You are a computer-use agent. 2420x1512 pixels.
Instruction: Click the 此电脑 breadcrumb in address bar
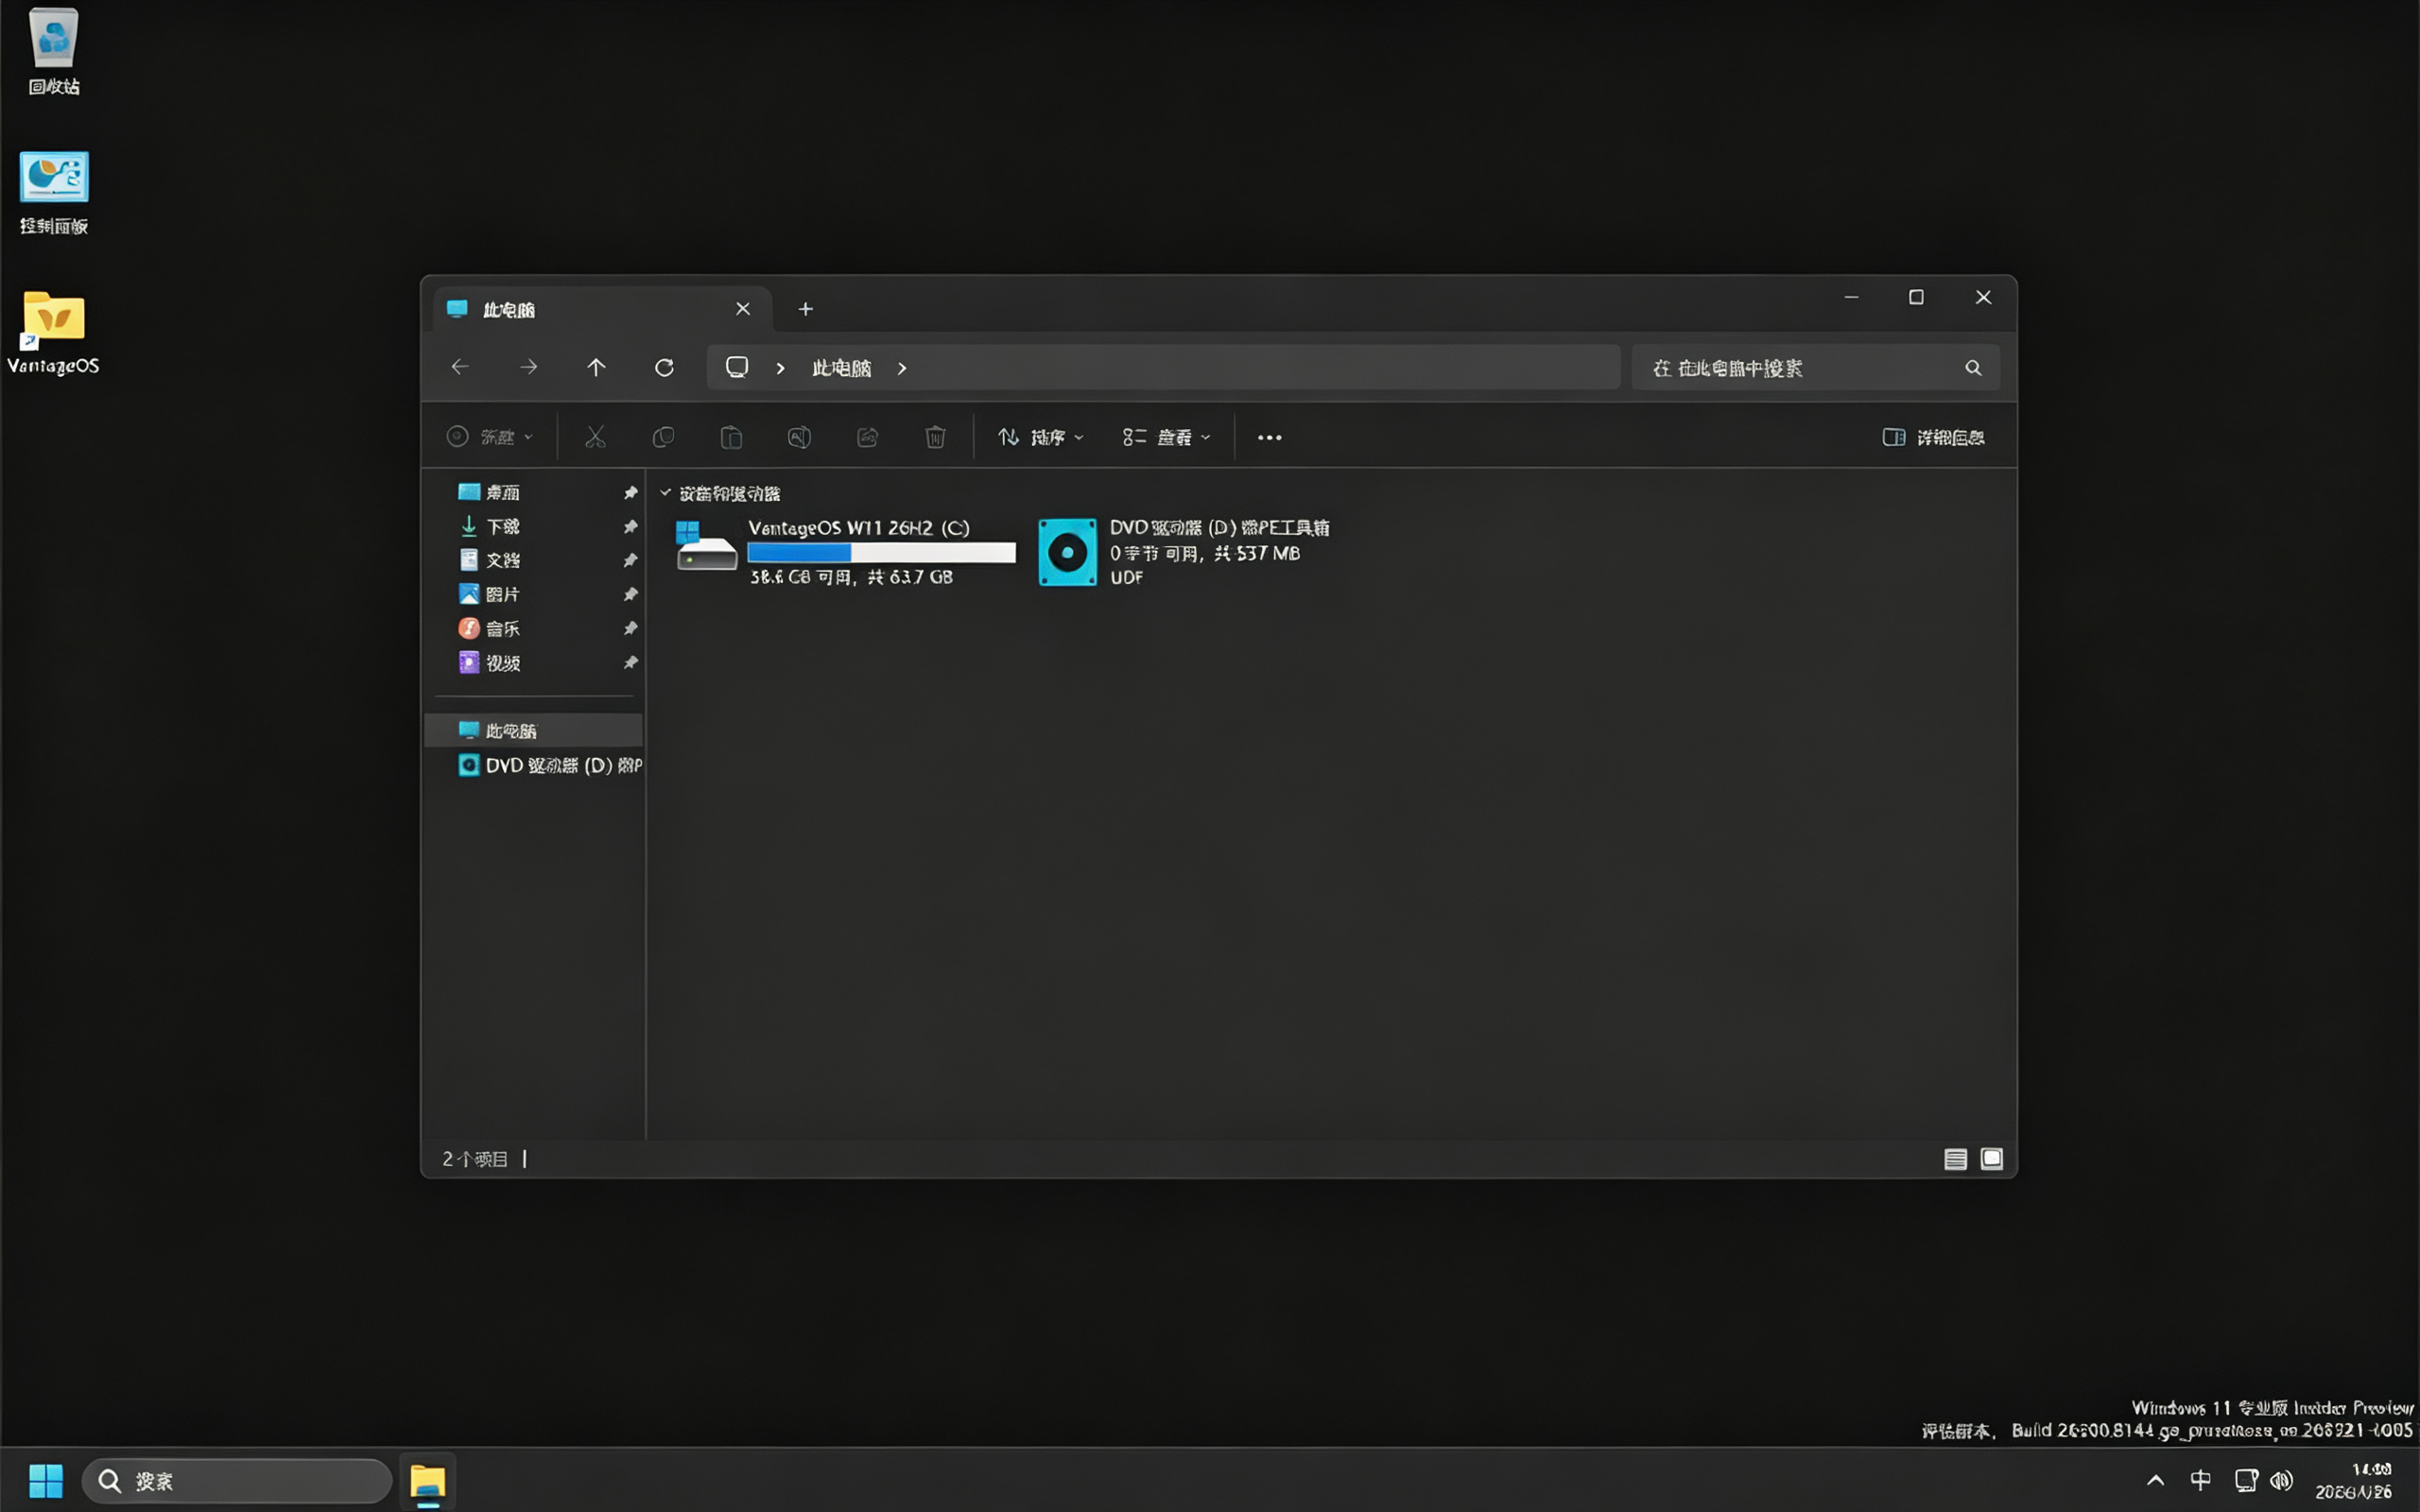tap(841, 368)
